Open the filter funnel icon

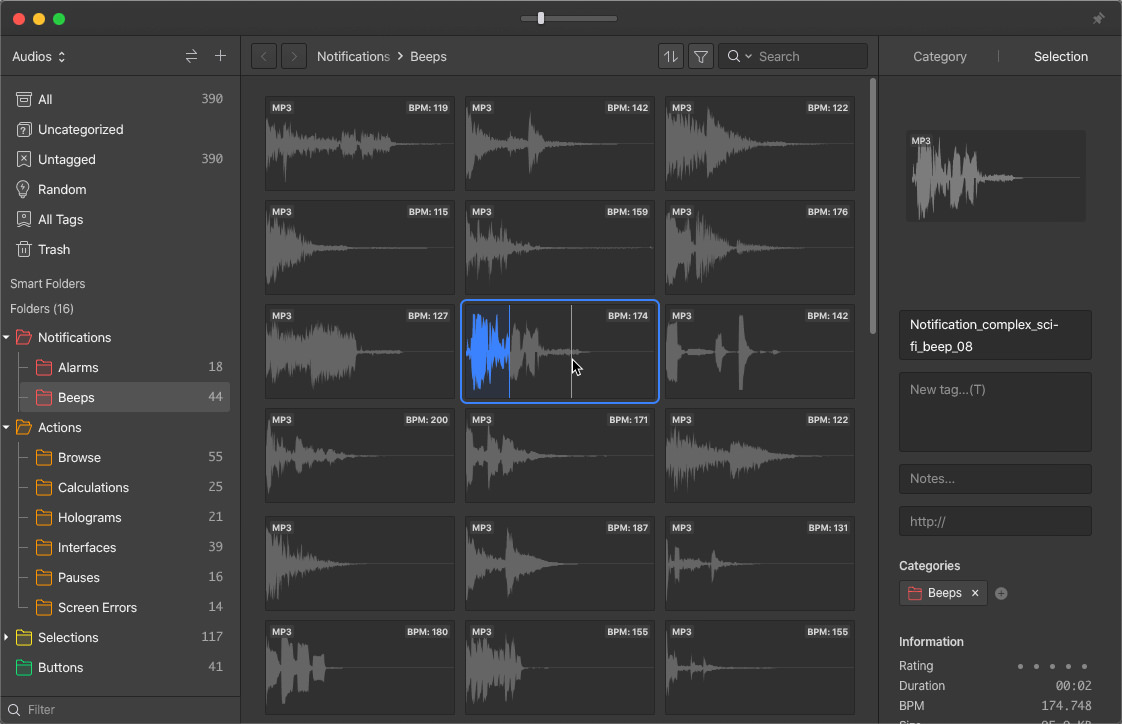coord(700,56)
